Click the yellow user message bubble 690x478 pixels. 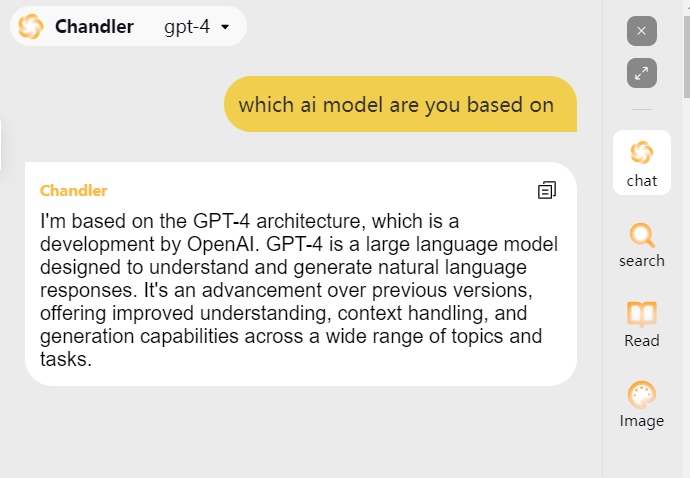400,104
